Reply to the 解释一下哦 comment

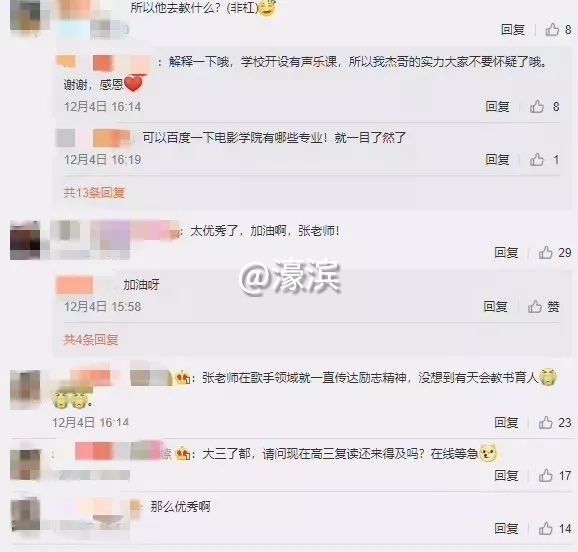click(497, 107)
